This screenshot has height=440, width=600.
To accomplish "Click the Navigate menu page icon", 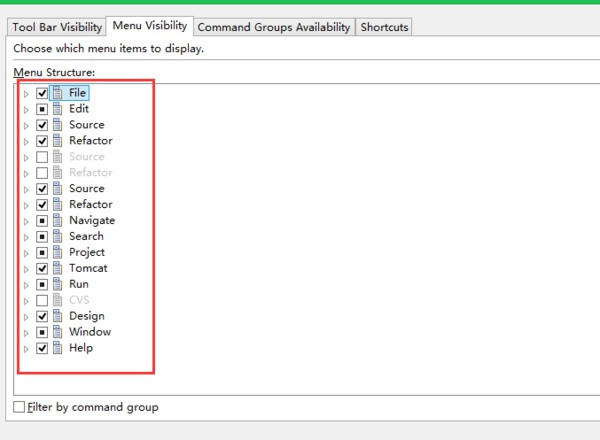I will pos(57,221).
